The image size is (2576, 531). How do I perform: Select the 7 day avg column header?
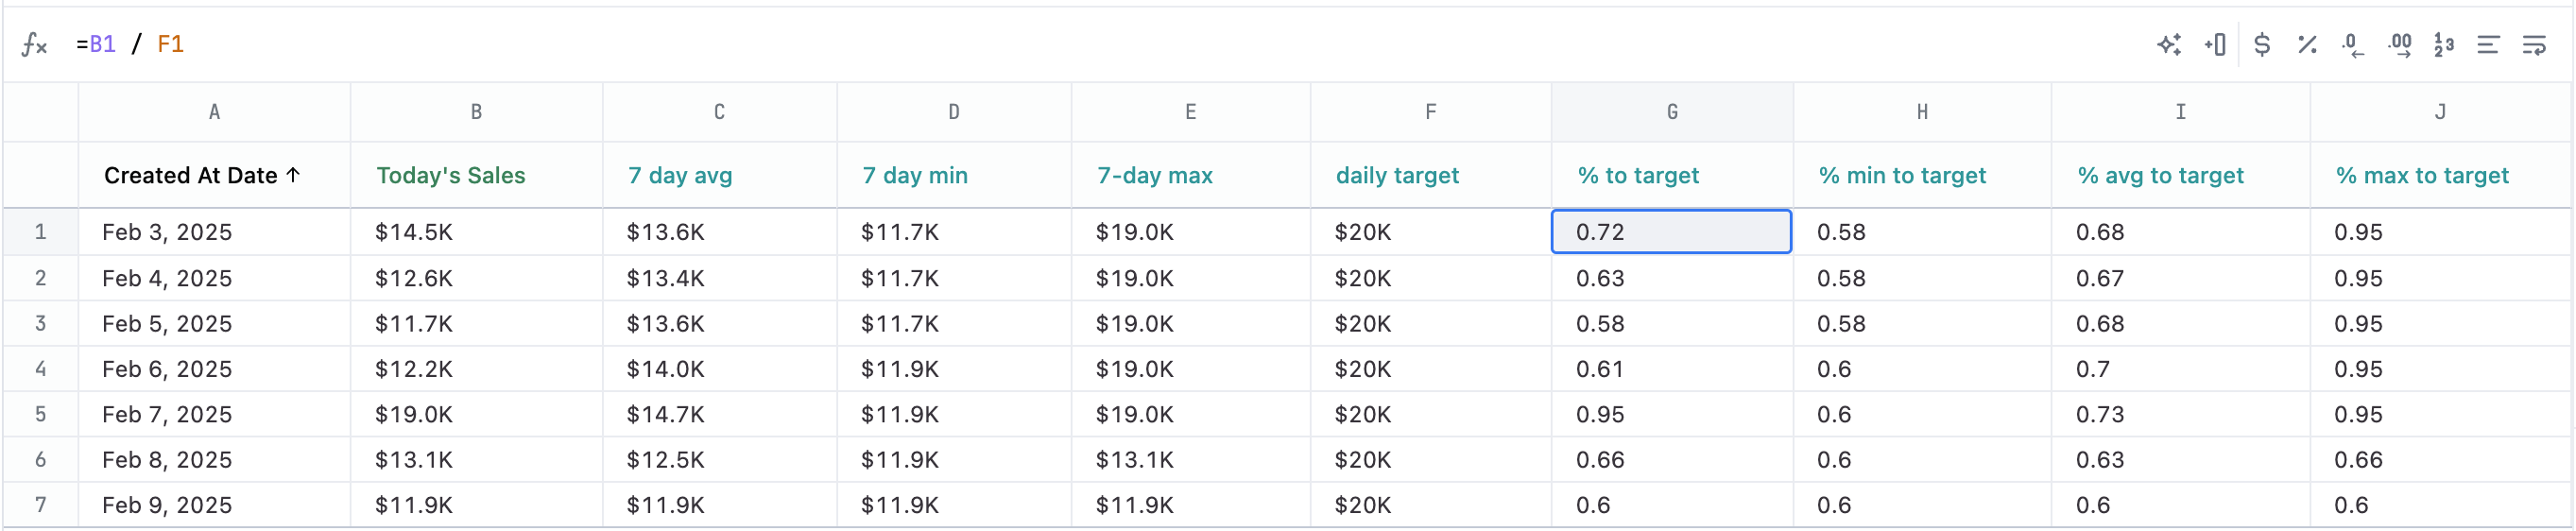[x=680, y=176]
